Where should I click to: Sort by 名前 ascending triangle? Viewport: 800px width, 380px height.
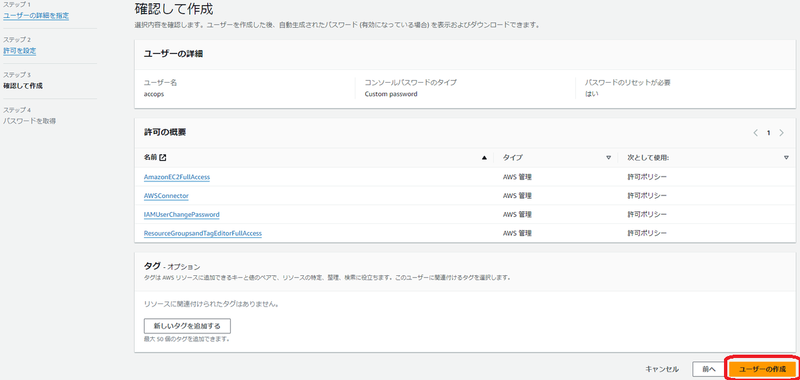click(484, 158)
